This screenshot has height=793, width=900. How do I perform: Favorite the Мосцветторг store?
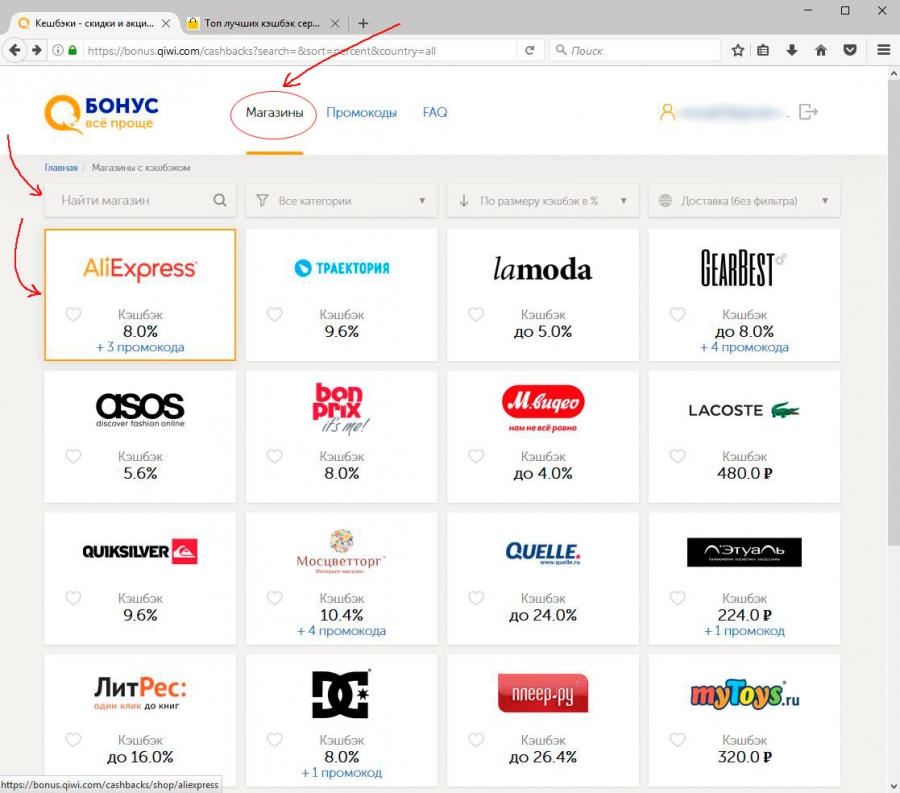point(274,597)
